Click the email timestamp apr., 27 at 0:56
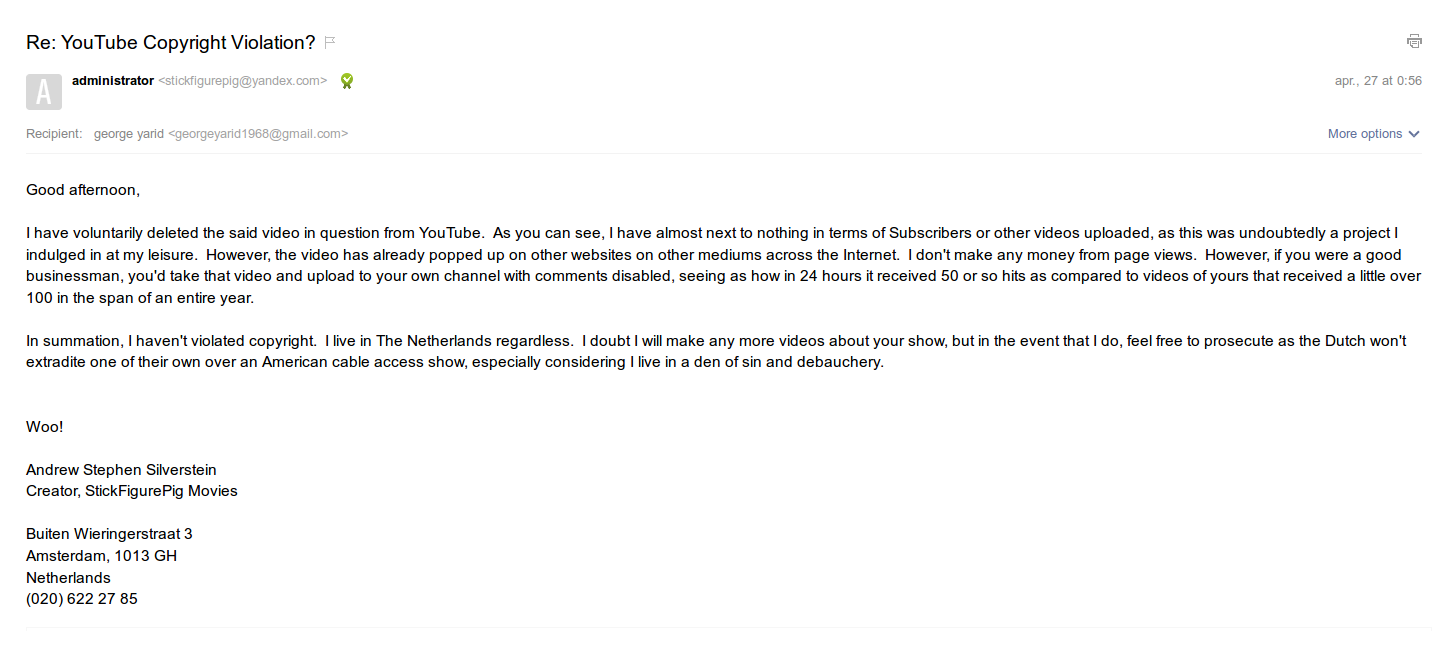Viewport: 1450px width, 650px height. [x=1378, y=81]
